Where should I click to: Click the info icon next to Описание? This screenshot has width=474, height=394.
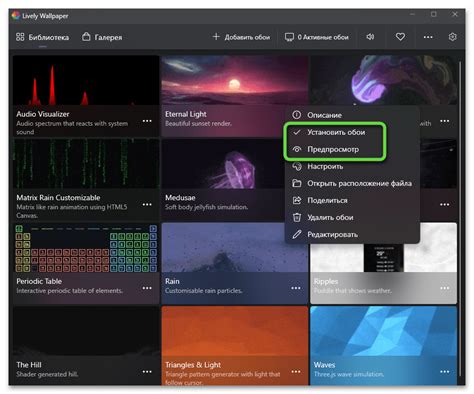[x=296, y=115]
